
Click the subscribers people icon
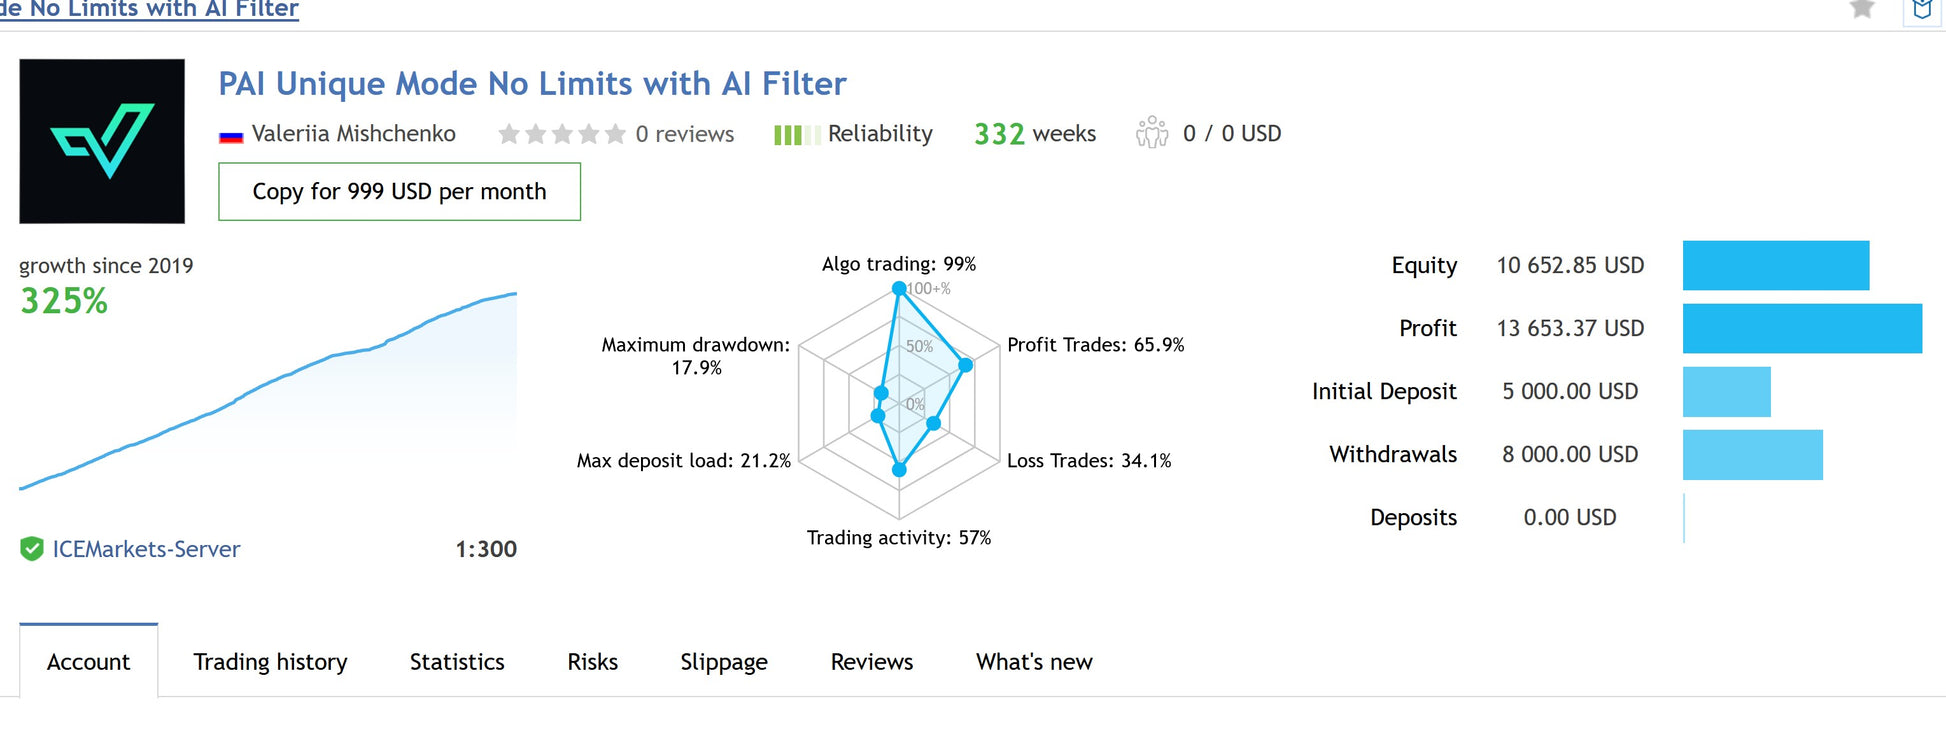[x=1152, y=133]
